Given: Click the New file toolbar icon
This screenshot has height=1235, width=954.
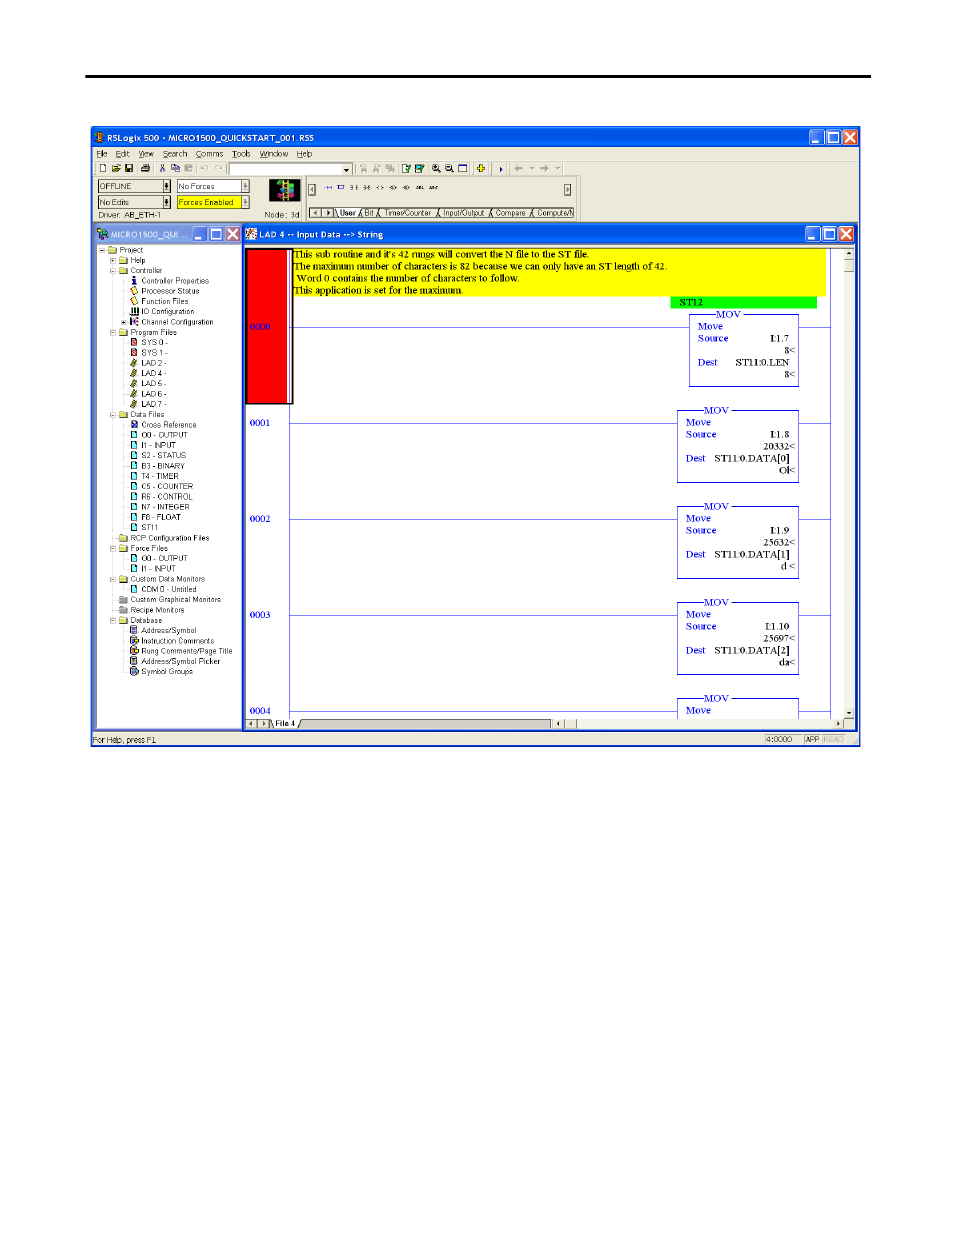Looking at the screenshot, I should [103, 169].
